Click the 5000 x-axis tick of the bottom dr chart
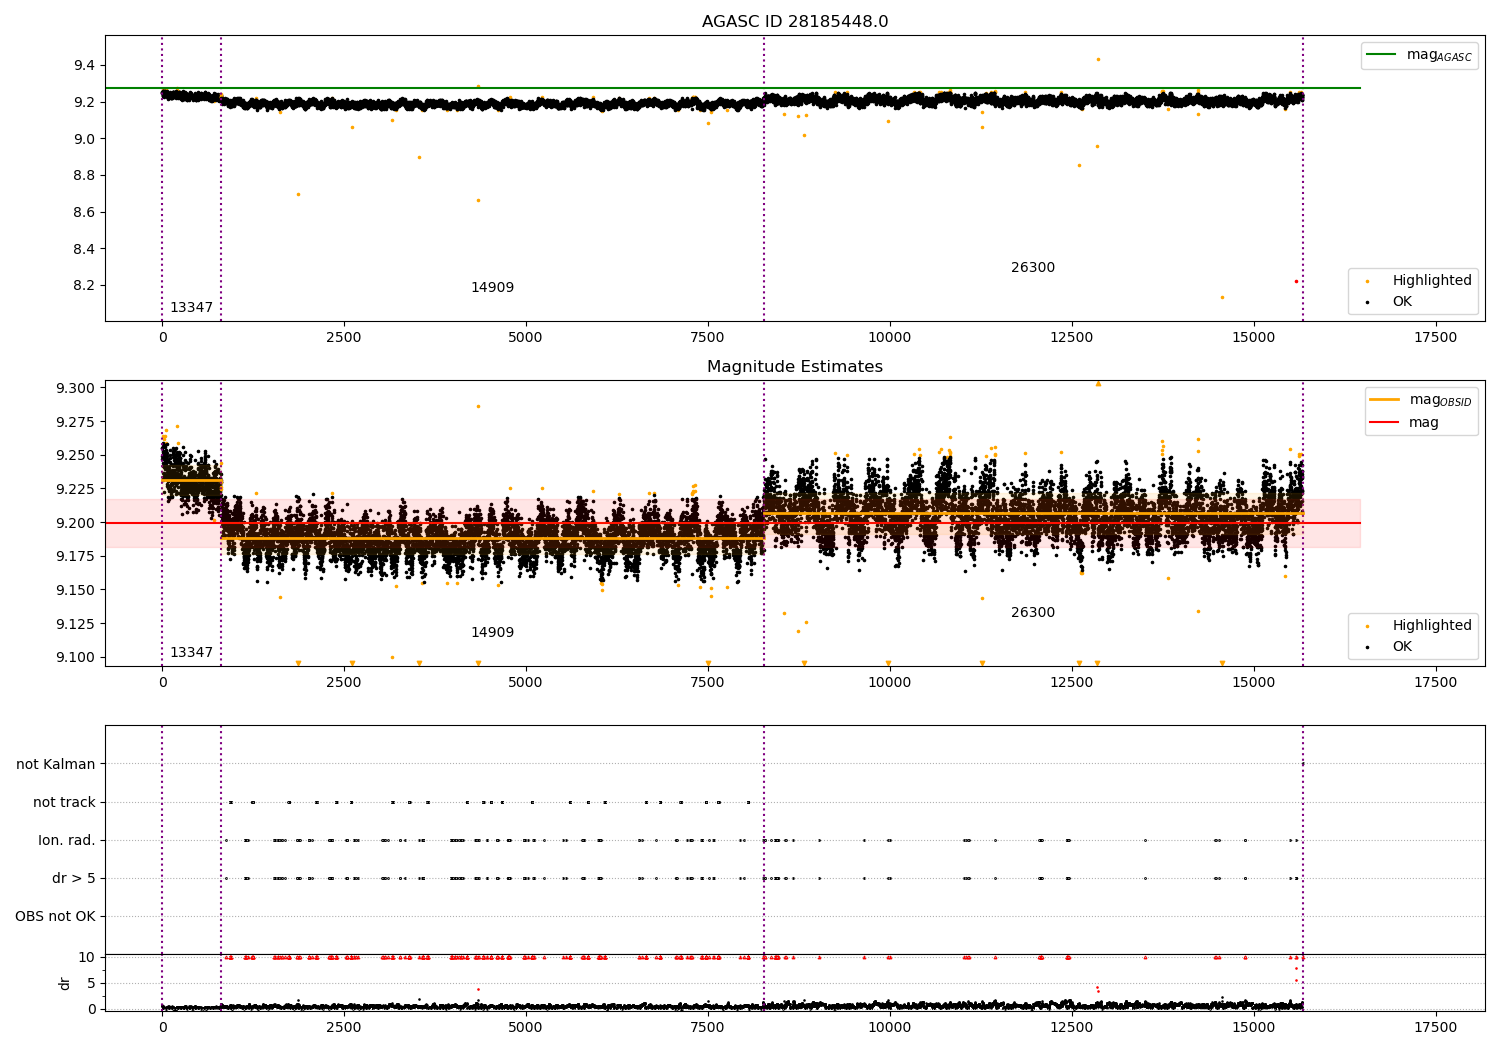The image size is (1500, 1050). pyautogui.click(x=525, y=1027)
